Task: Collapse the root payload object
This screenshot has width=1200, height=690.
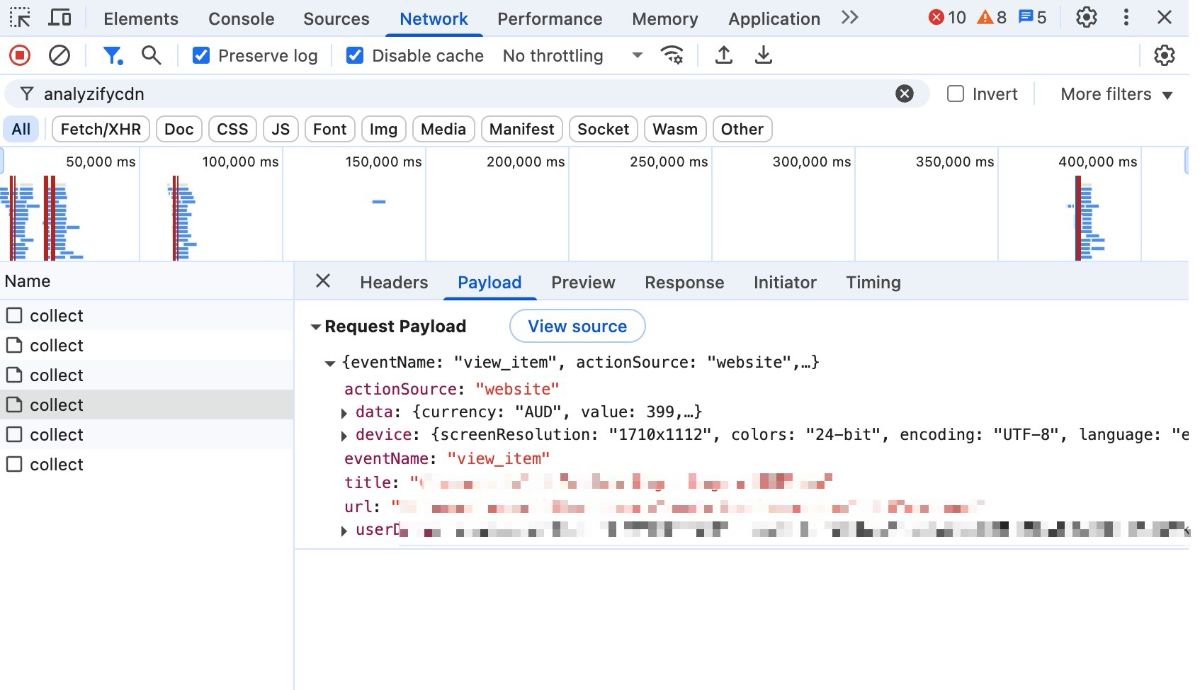Action: [330, 362]
